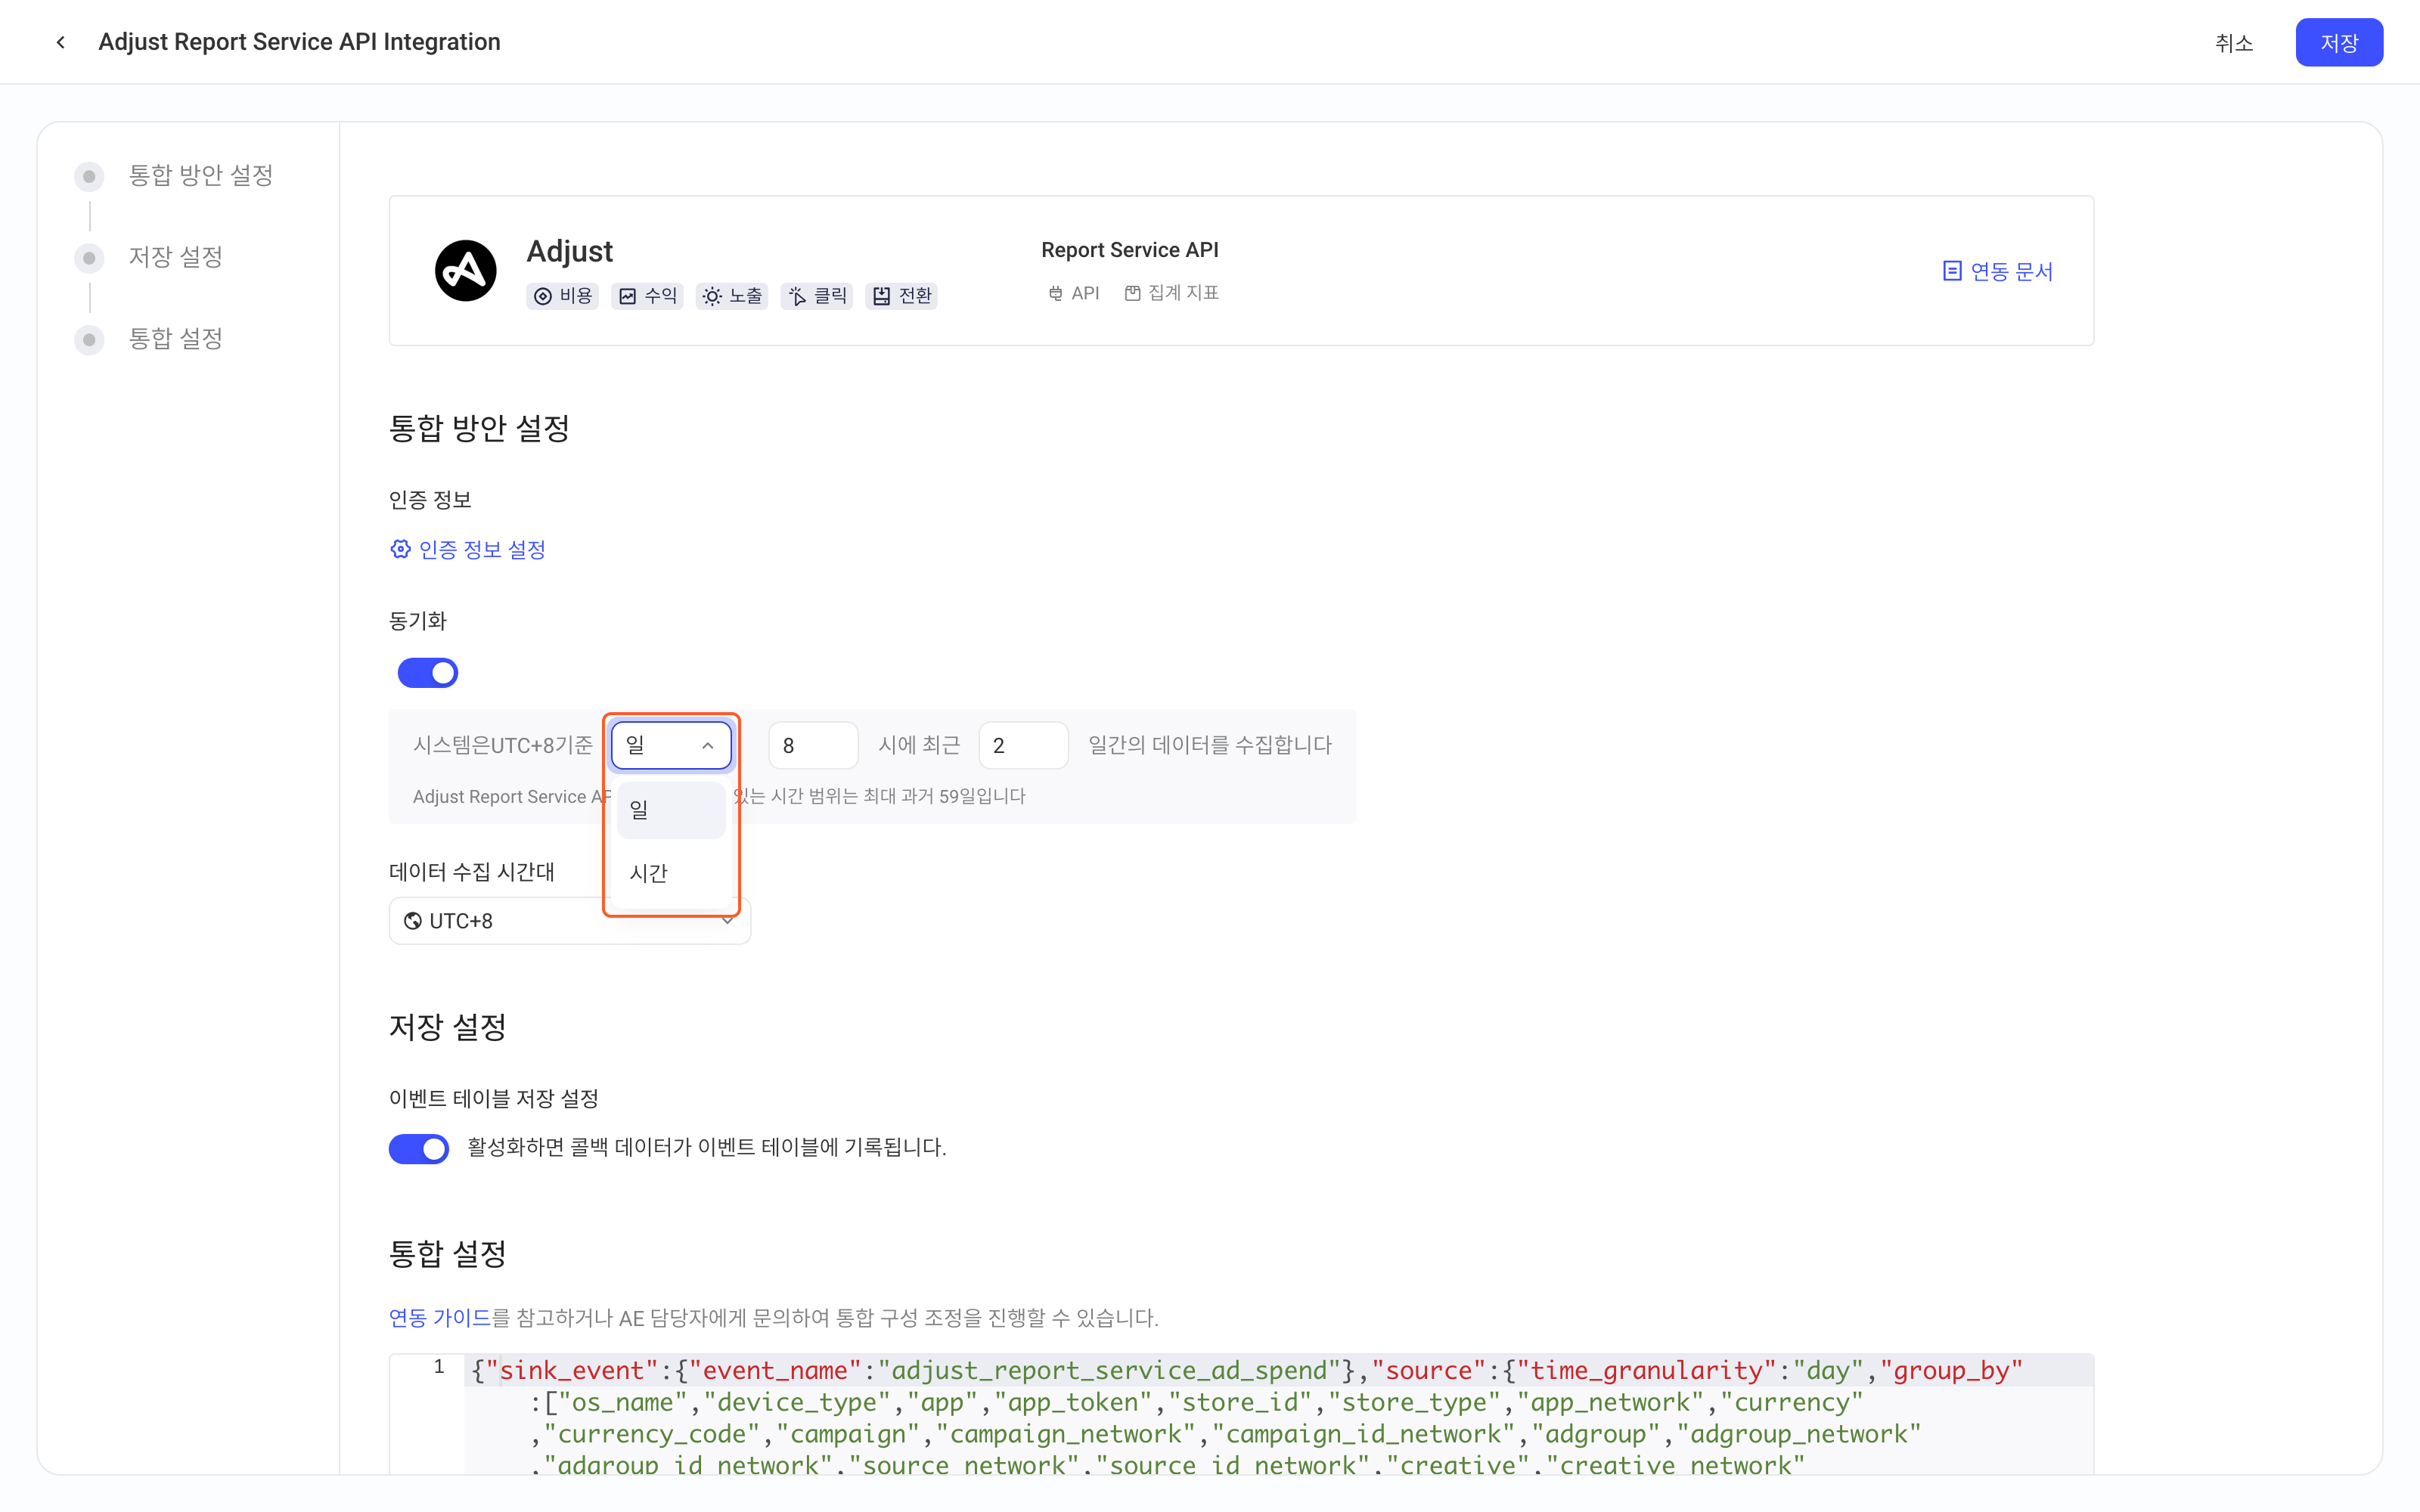Click the Report Service API label

[x=1129, y=250]
